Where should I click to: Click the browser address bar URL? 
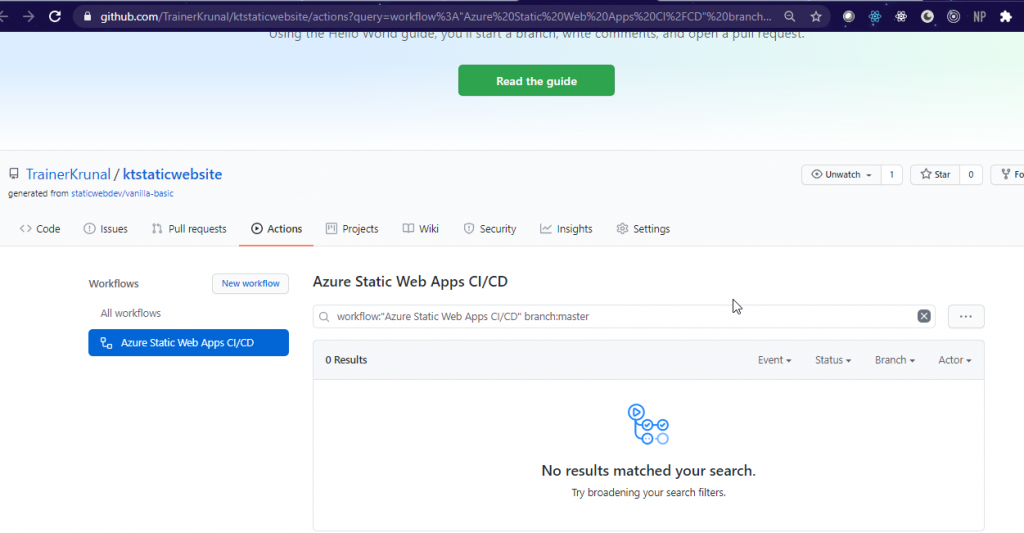tap(435, 16)
